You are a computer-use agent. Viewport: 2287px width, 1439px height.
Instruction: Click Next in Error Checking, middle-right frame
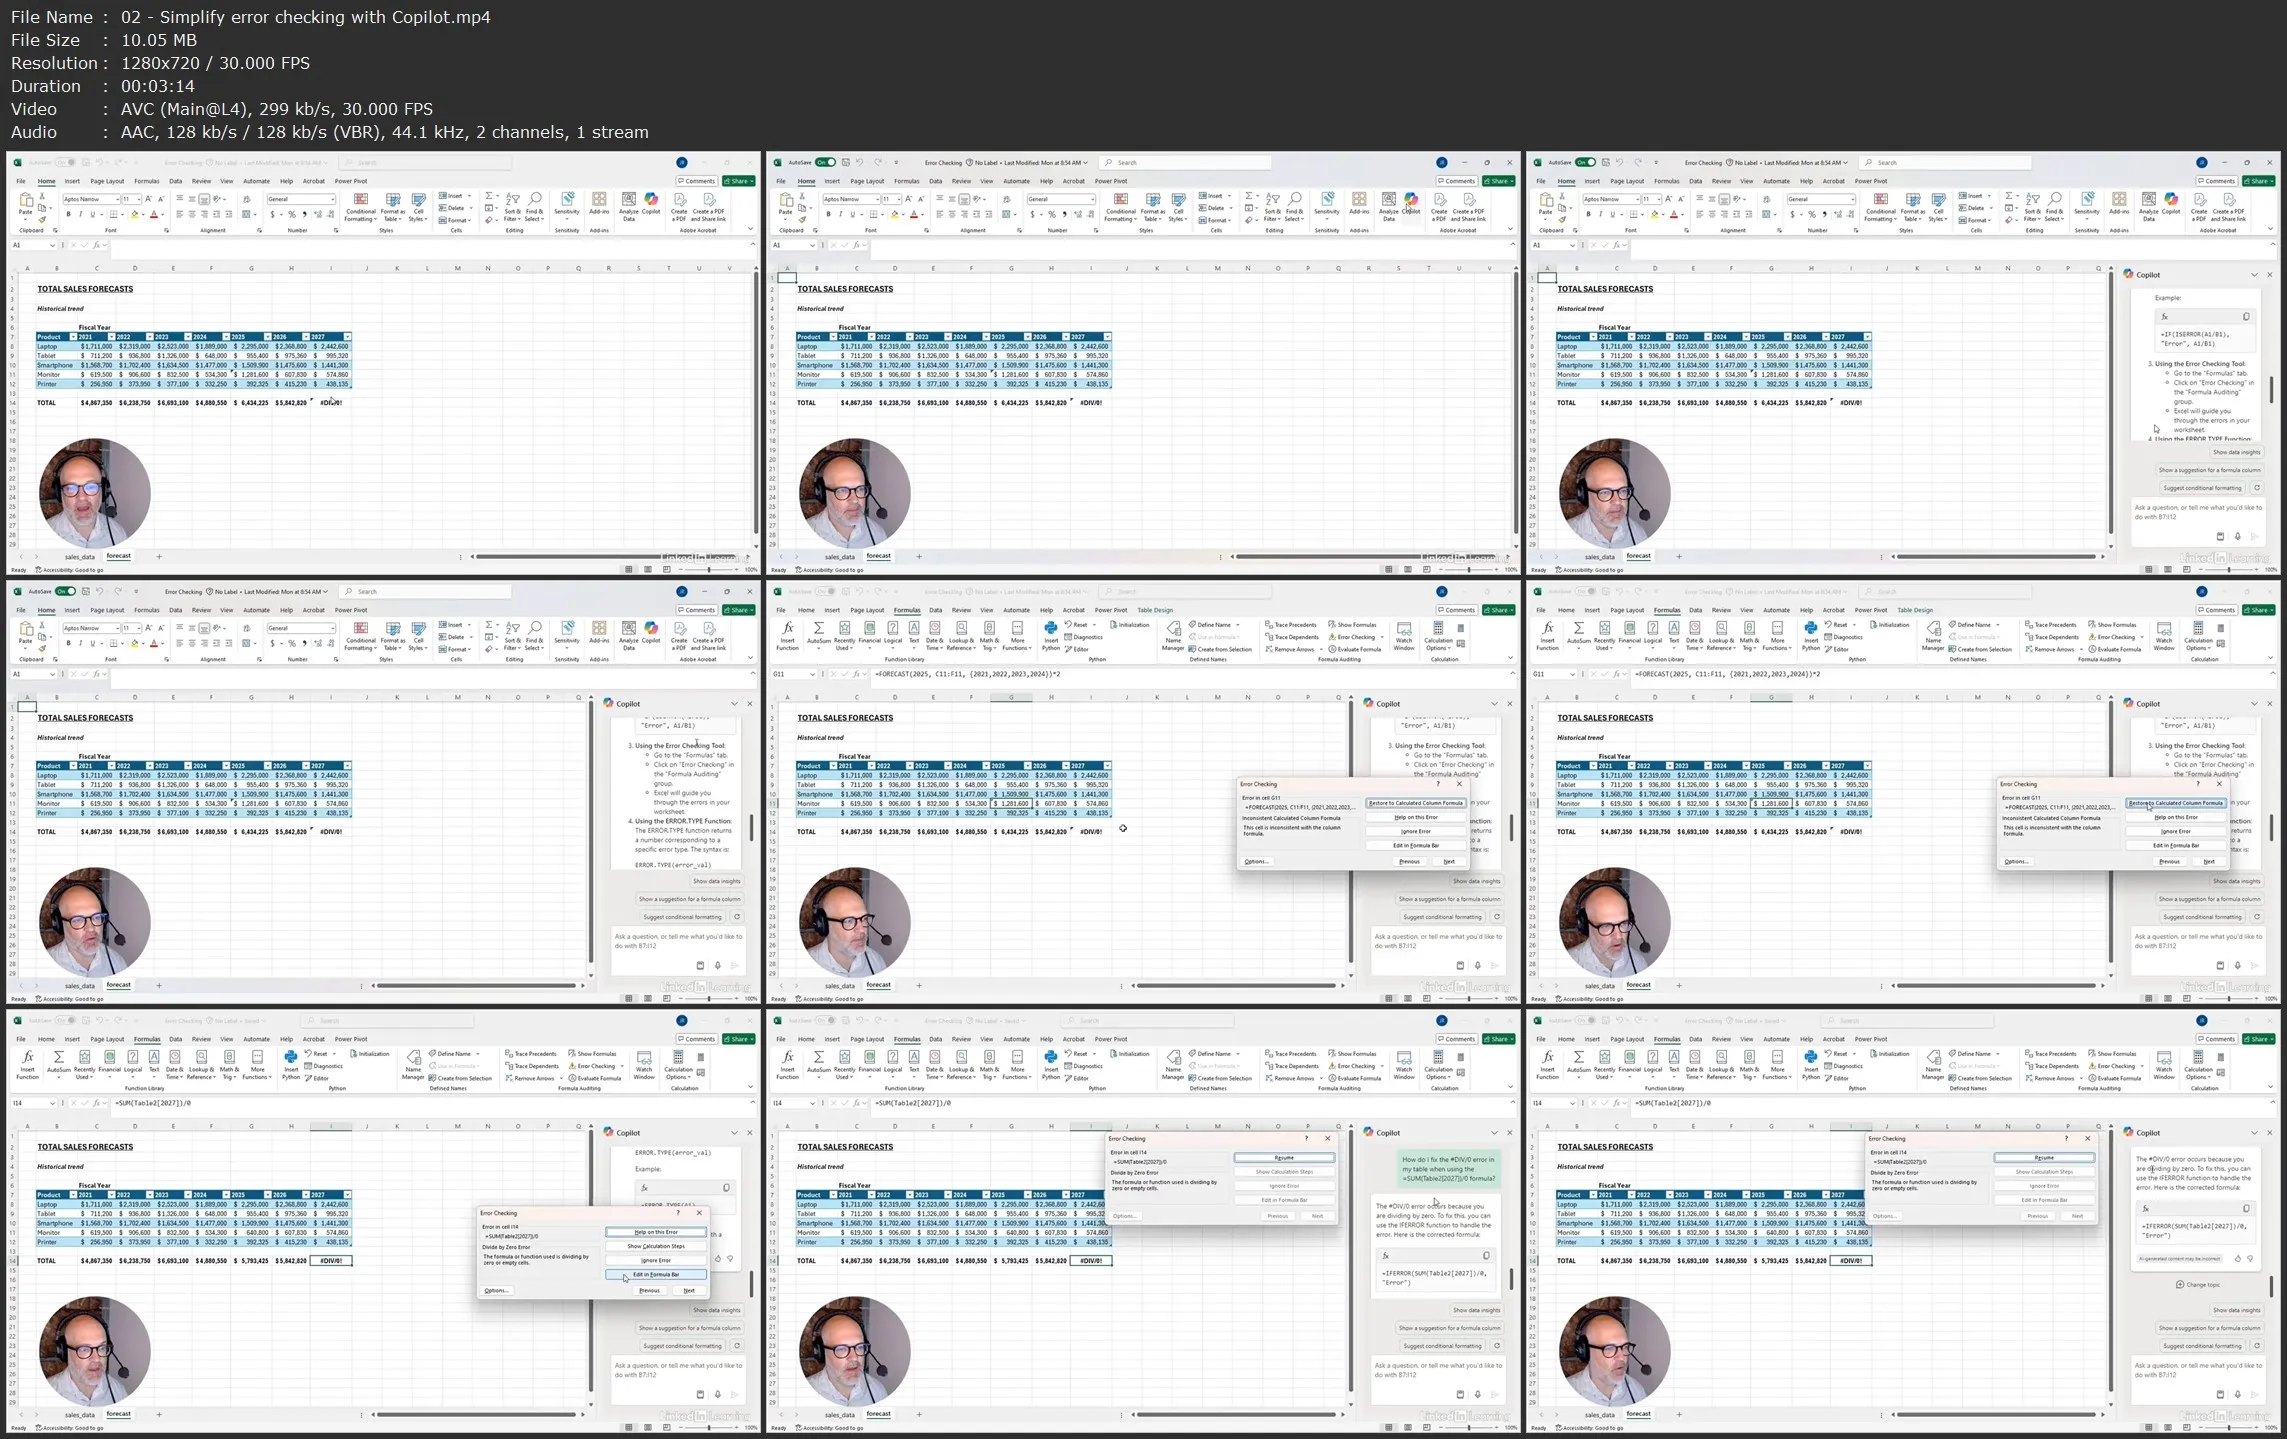tap(2209, 861)
